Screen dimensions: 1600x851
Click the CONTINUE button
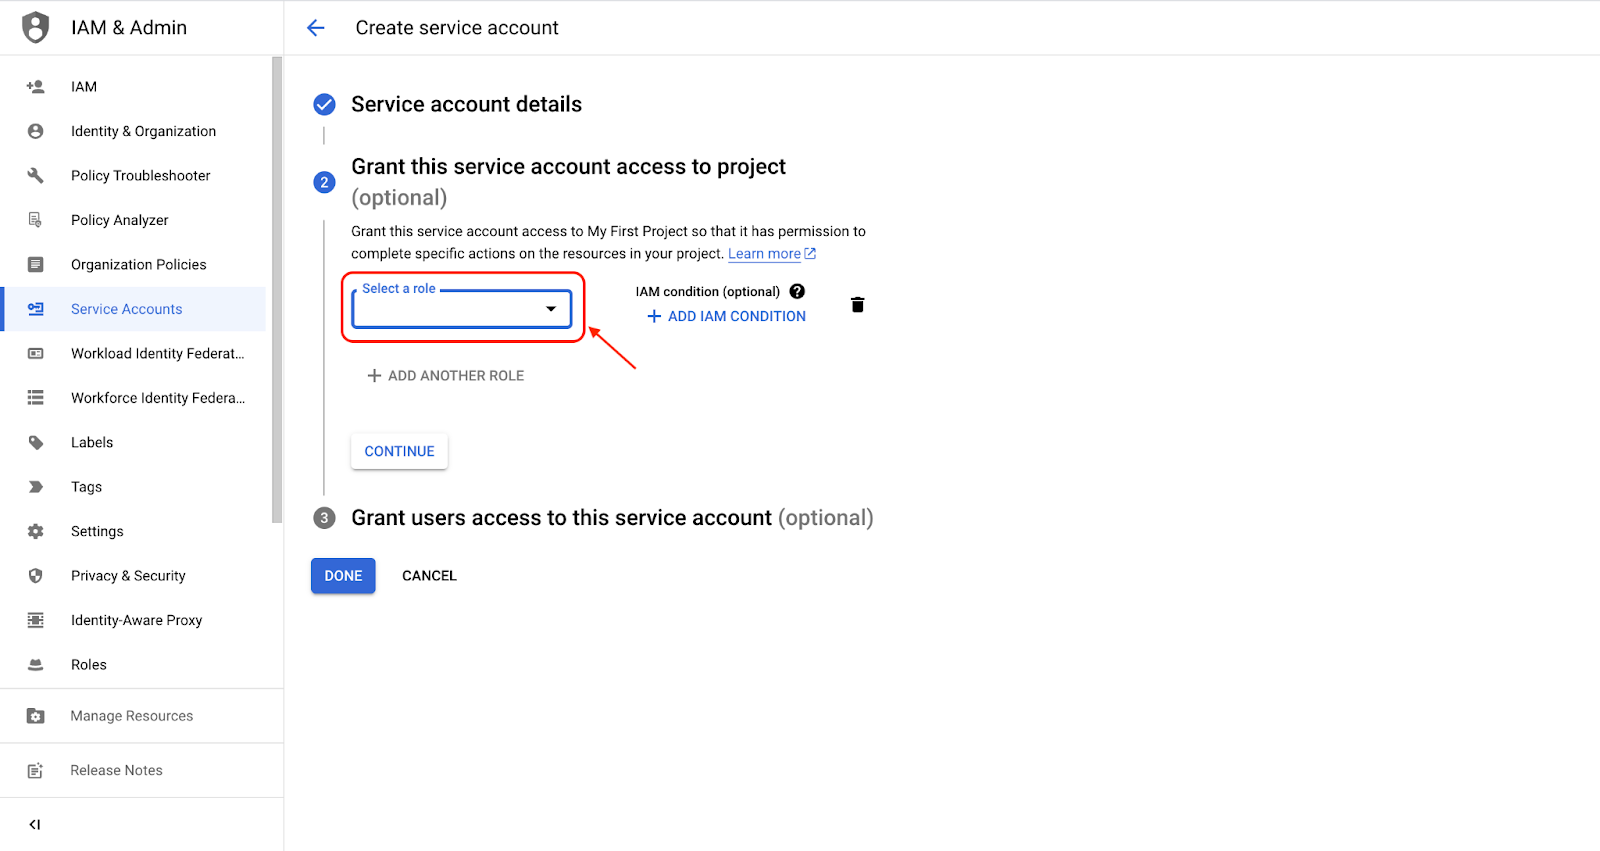(x=399, y=451)
